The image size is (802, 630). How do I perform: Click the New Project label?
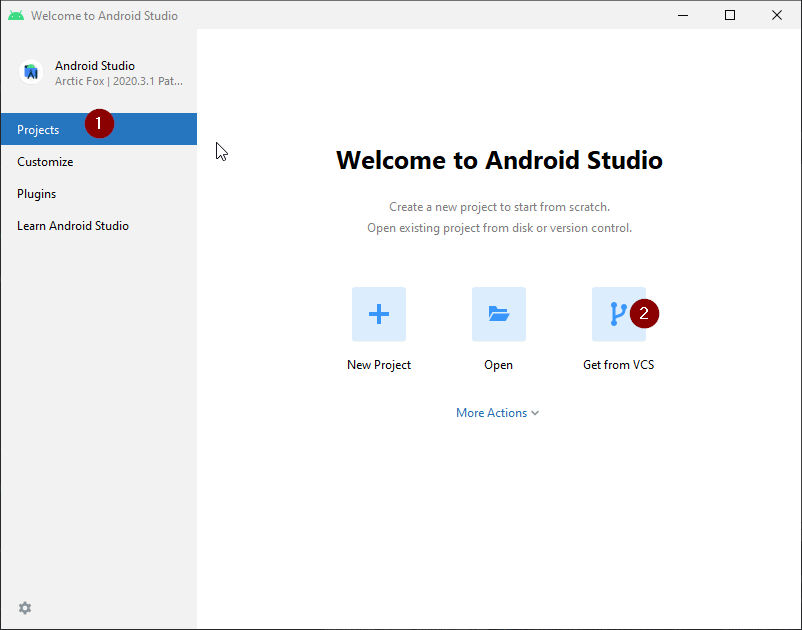coord(378,365)
